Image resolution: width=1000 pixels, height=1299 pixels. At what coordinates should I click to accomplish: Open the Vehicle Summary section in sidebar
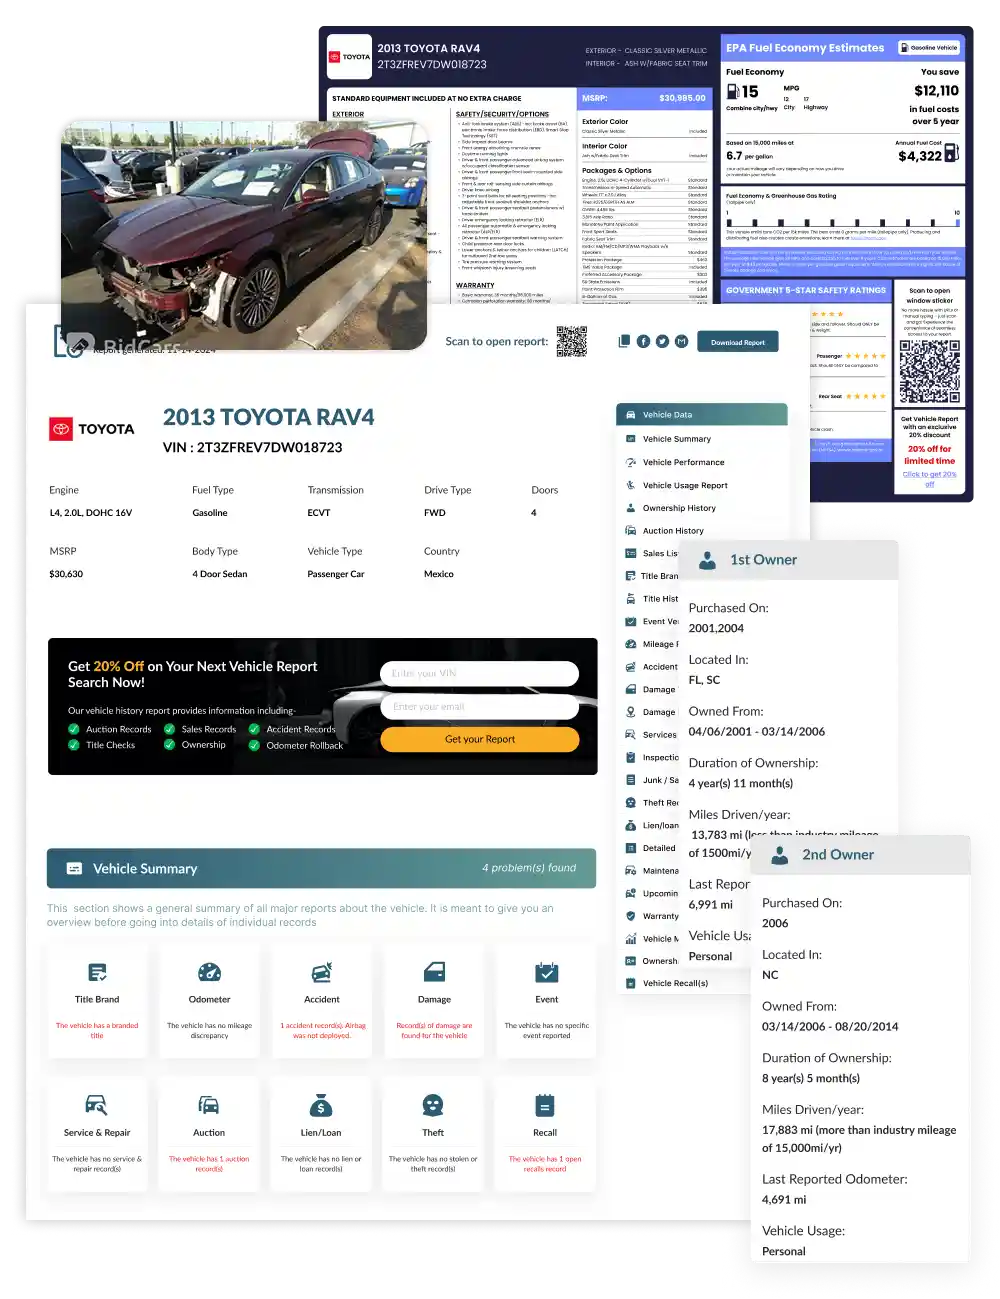coord(678,439)
